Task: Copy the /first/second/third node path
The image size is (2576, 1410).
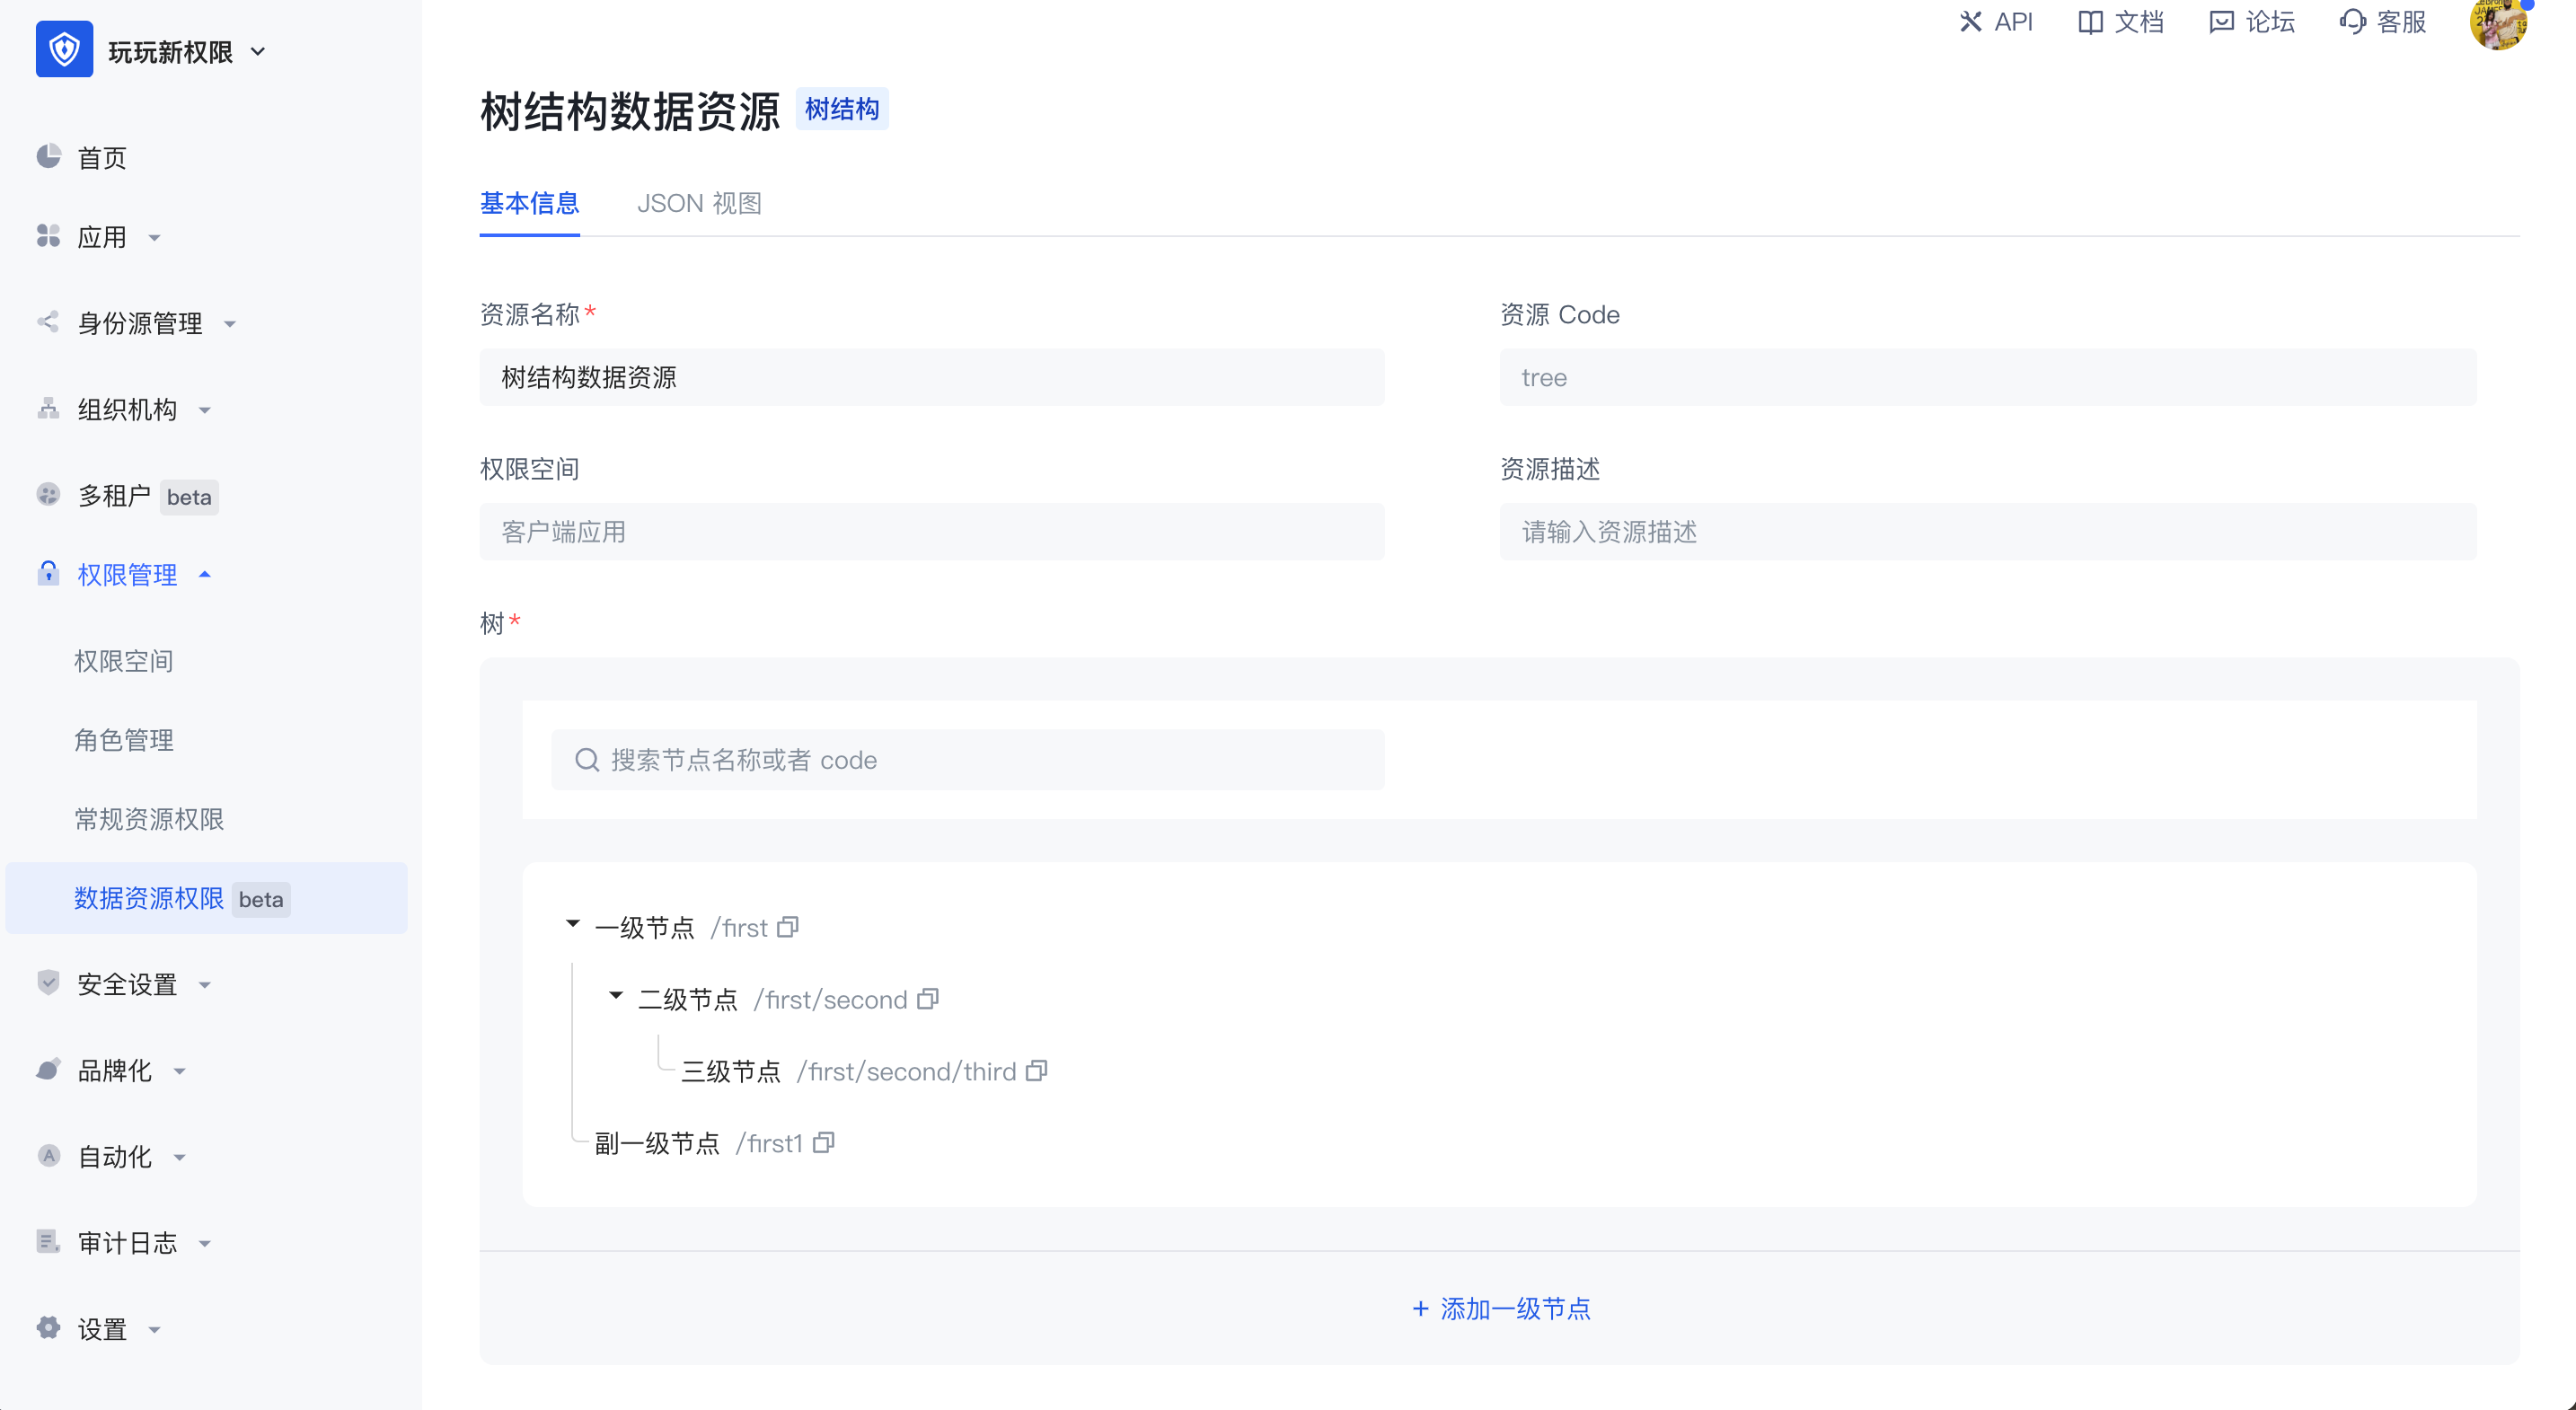Action: (1036, 1071)
